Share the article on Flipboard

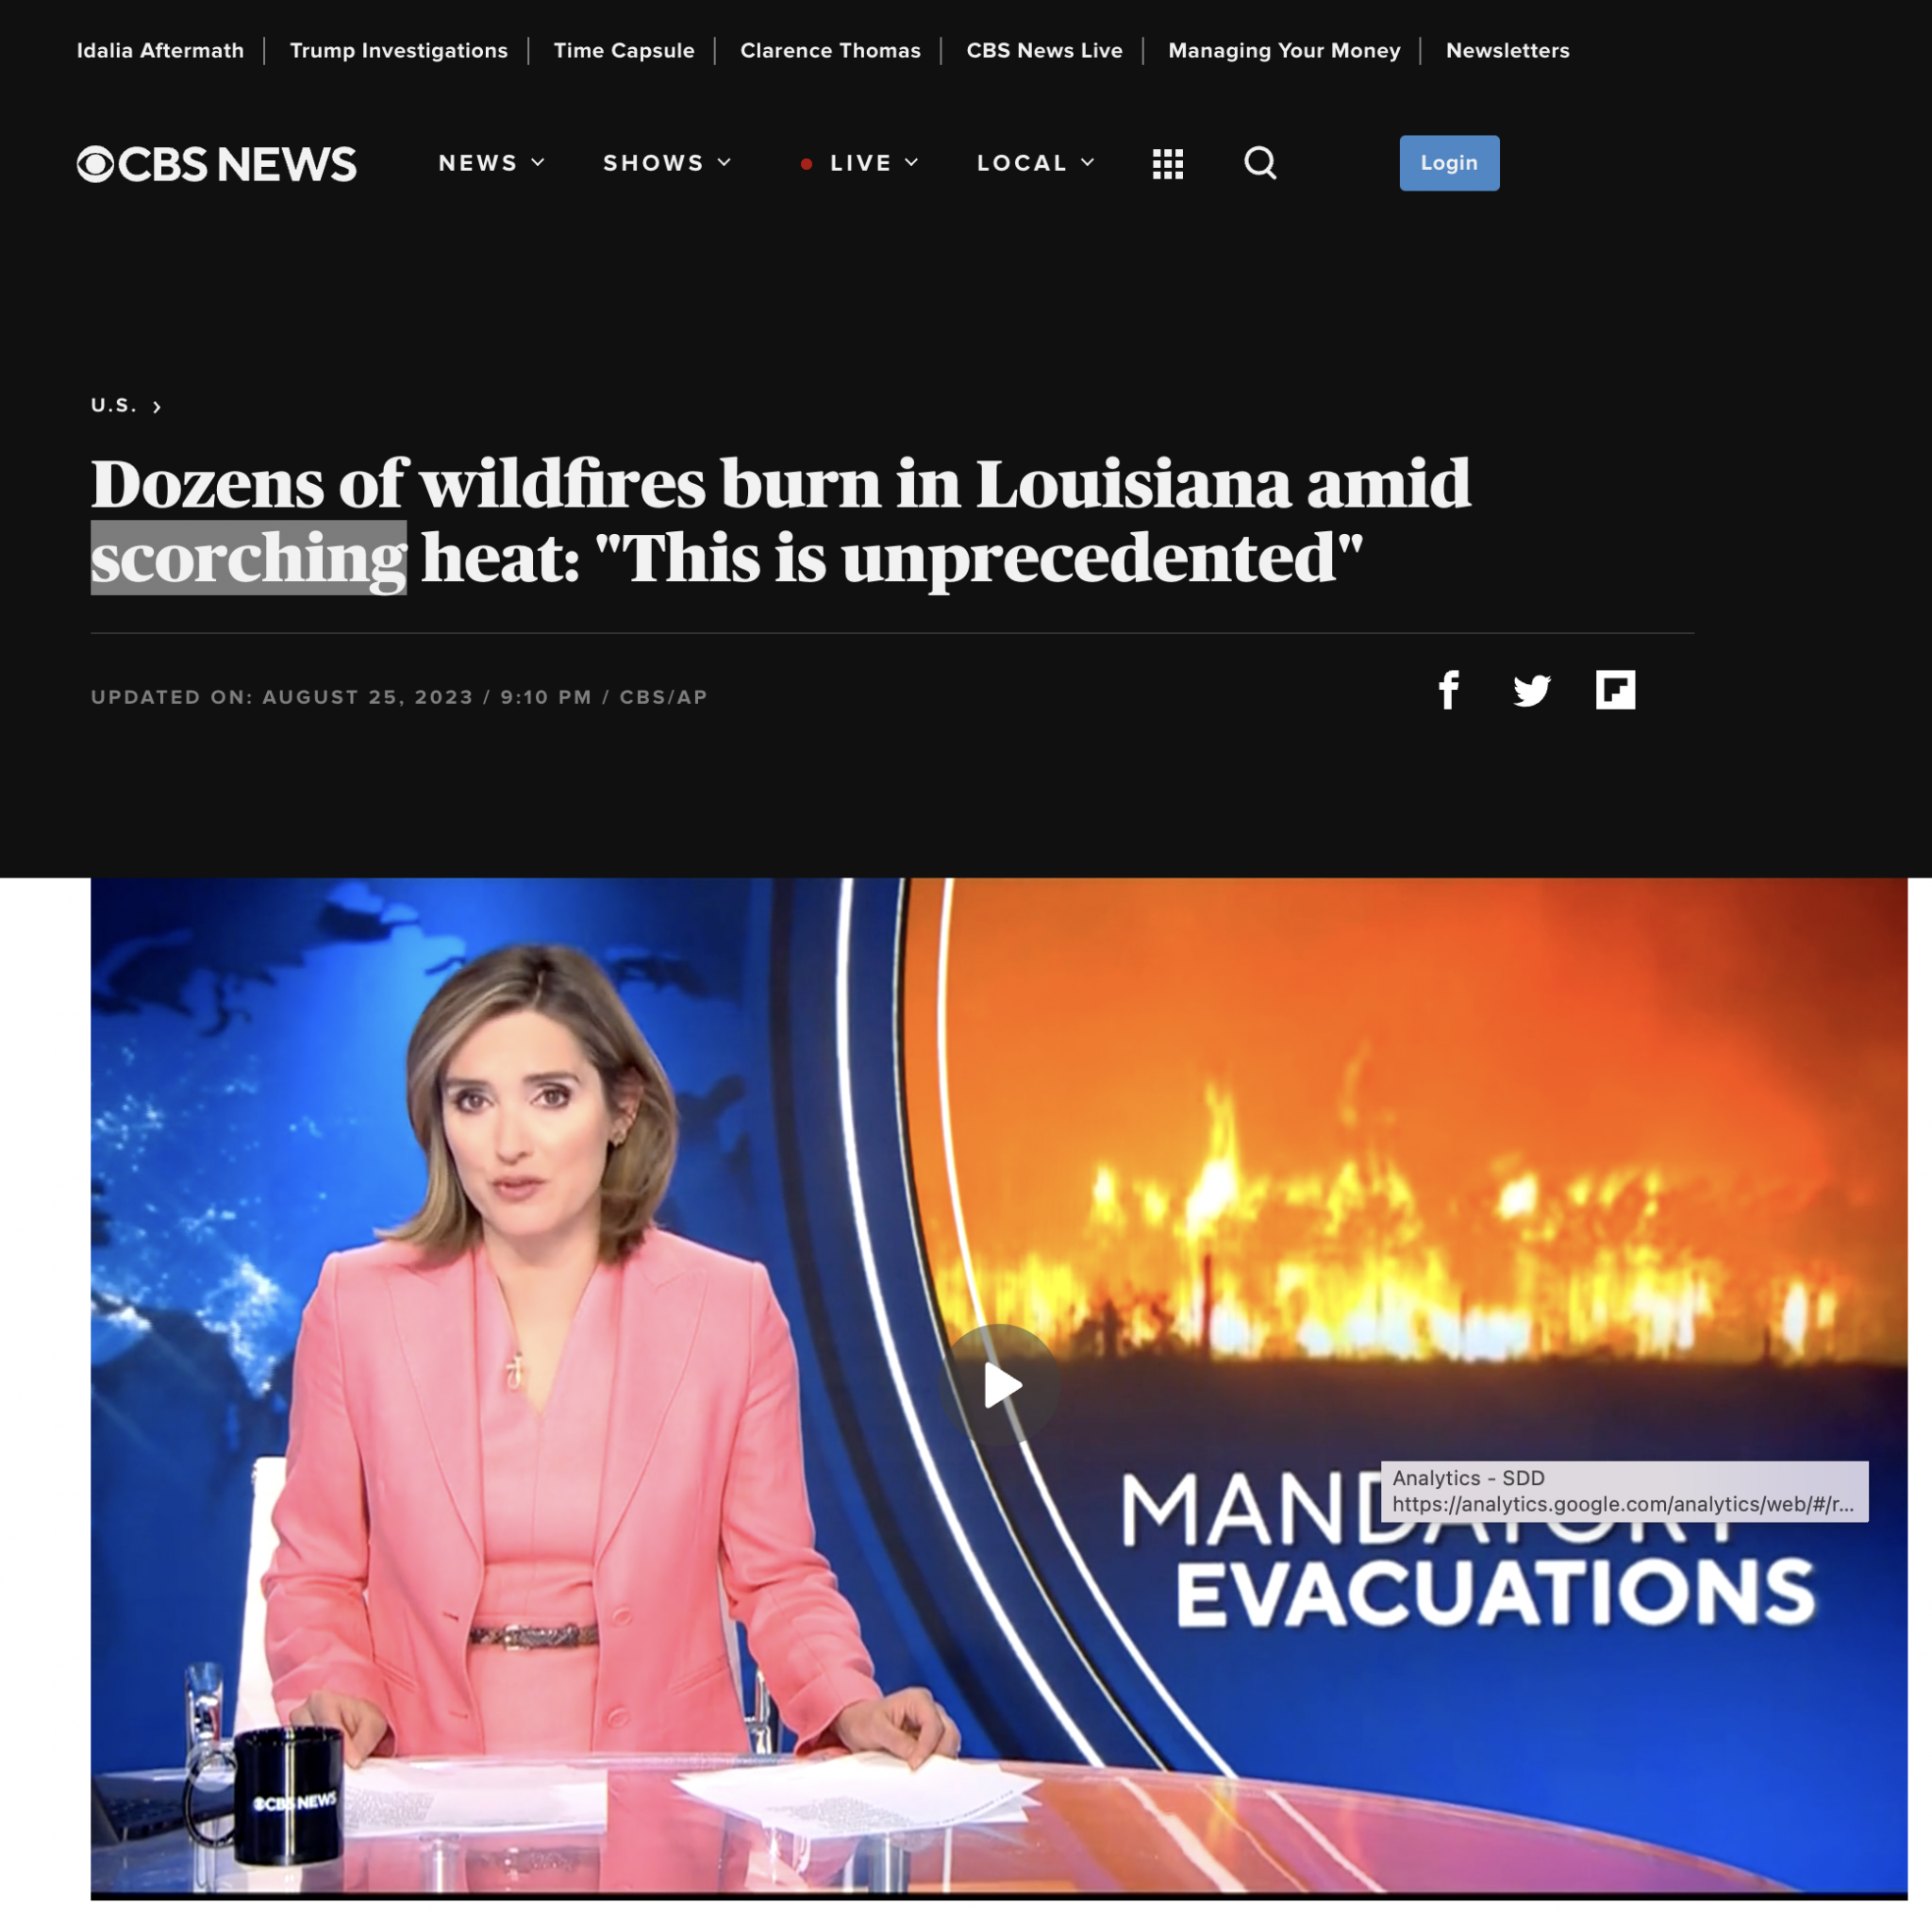(1615, 690)
